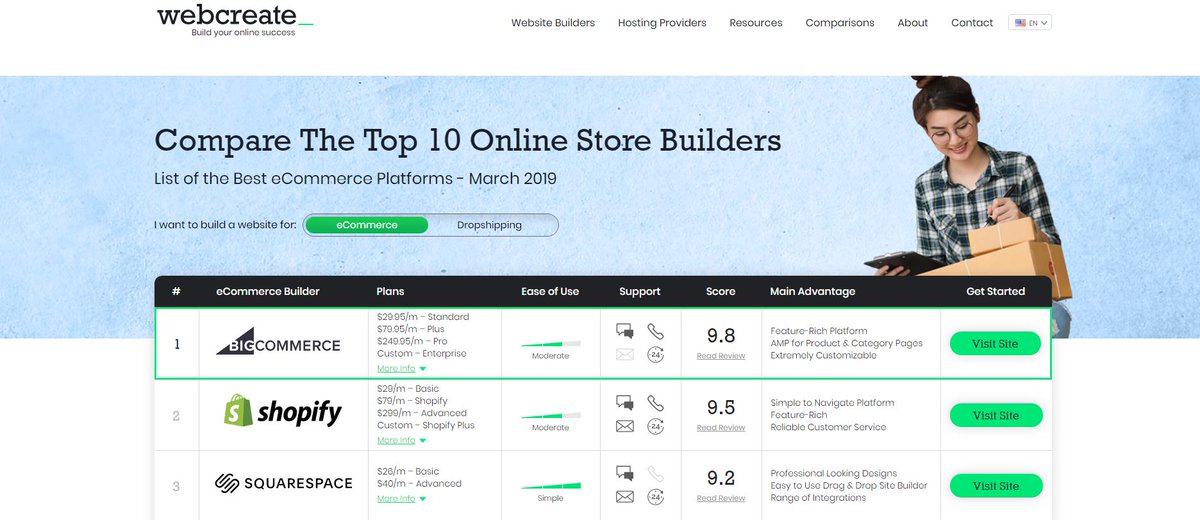
Task: Click "Custom – Shopify Plus" plan text
Action: (426, 426)
